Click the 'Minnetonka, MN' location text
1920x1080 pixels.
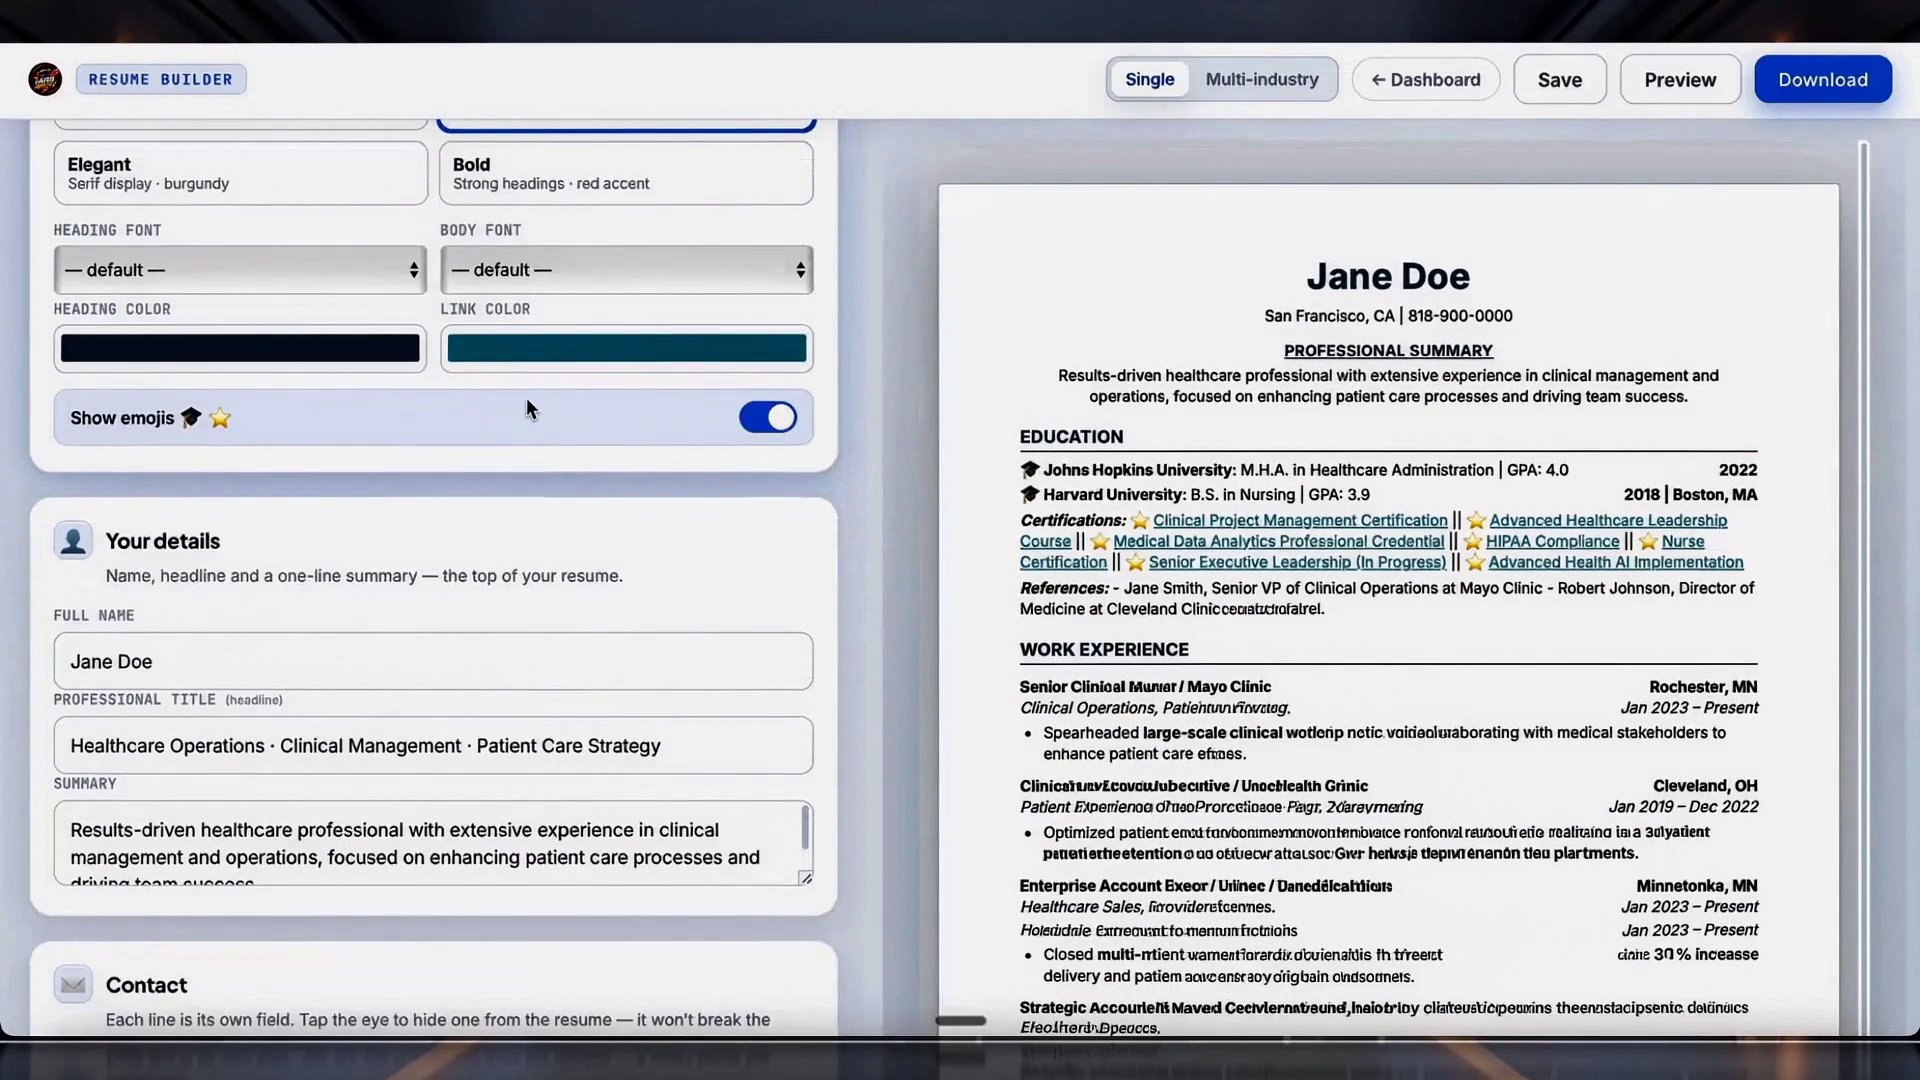pyautogui.click(x=1697, y=886)
